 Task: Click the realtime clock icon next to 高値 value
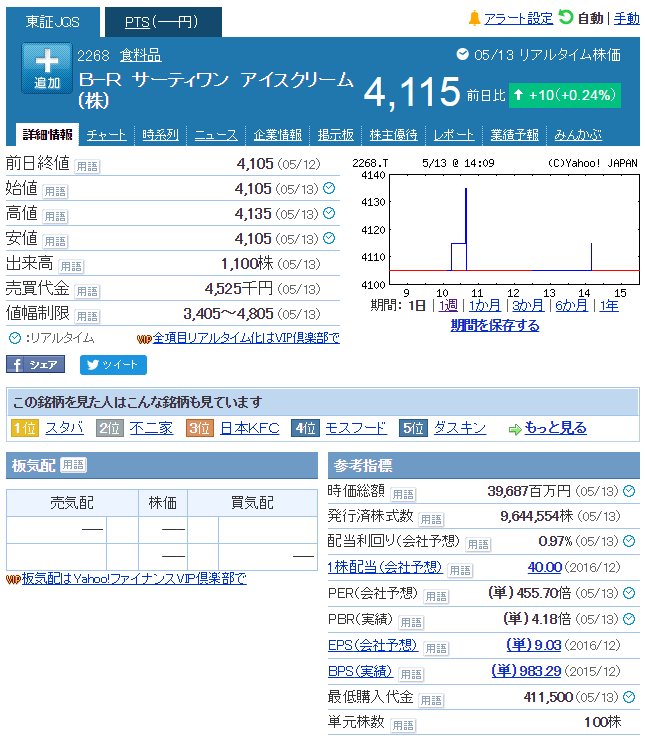(329, 213)
